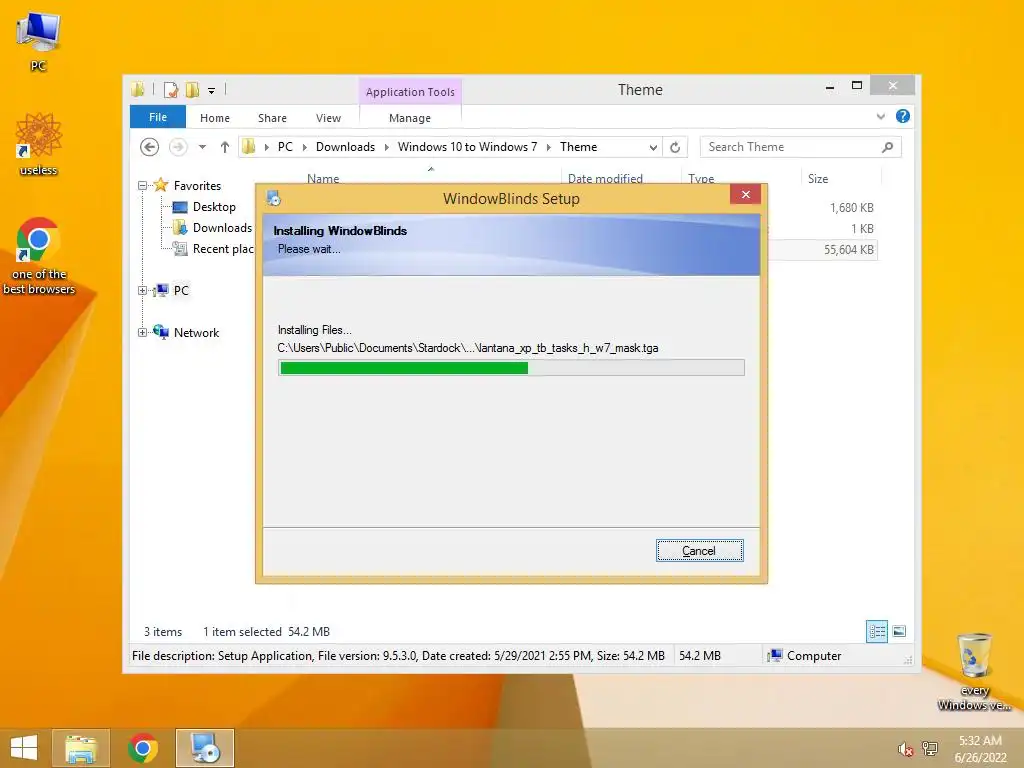This screenshot has height=768, width=1024.
Task: Expand the Network tree node
Action: [142, 332]
